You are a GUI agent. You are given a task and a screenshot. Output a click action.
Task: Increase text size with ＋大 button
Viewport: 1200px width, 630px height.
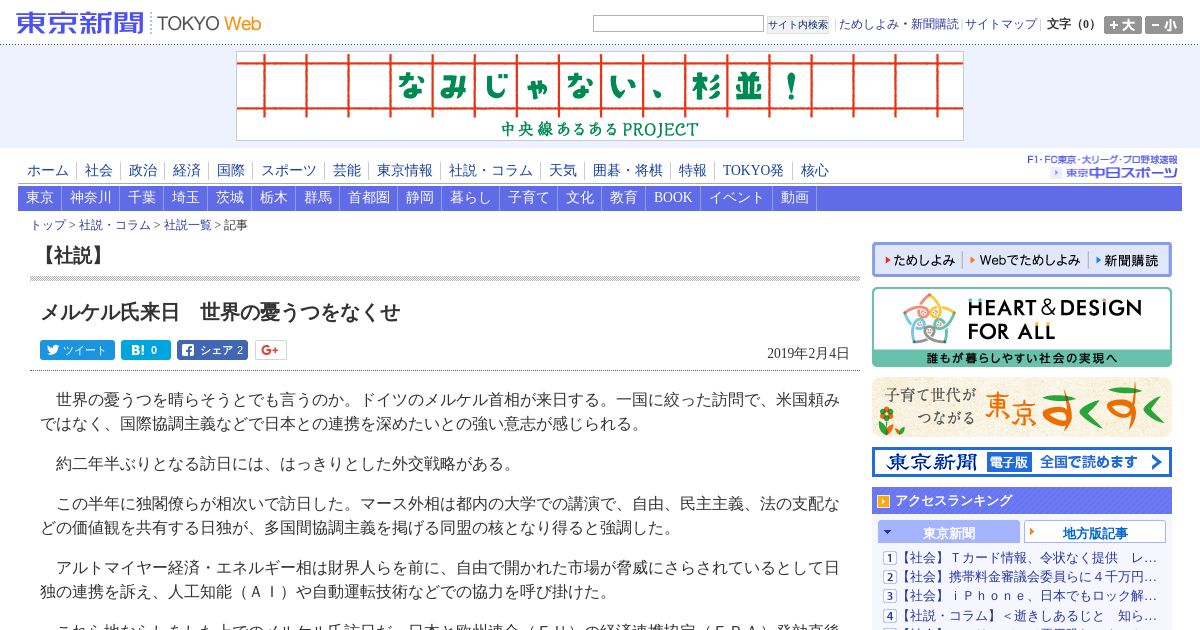click(1122, 25)
